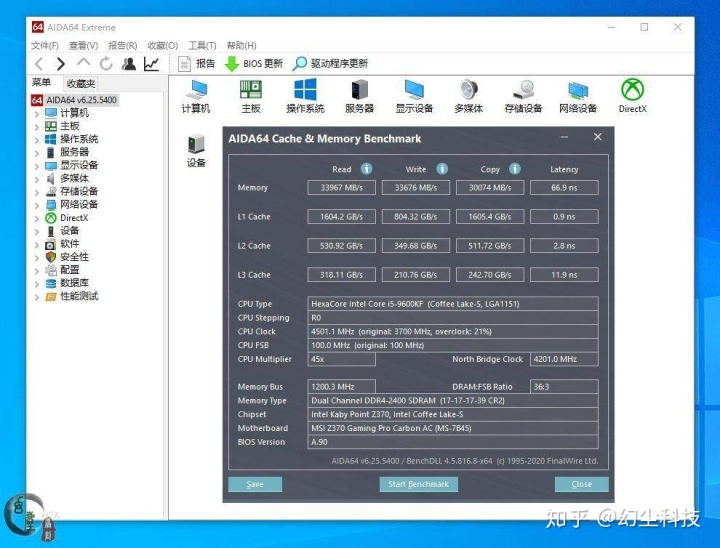Open the 报告(R) menu
The image size is (720, 548).
coord(123,45)
